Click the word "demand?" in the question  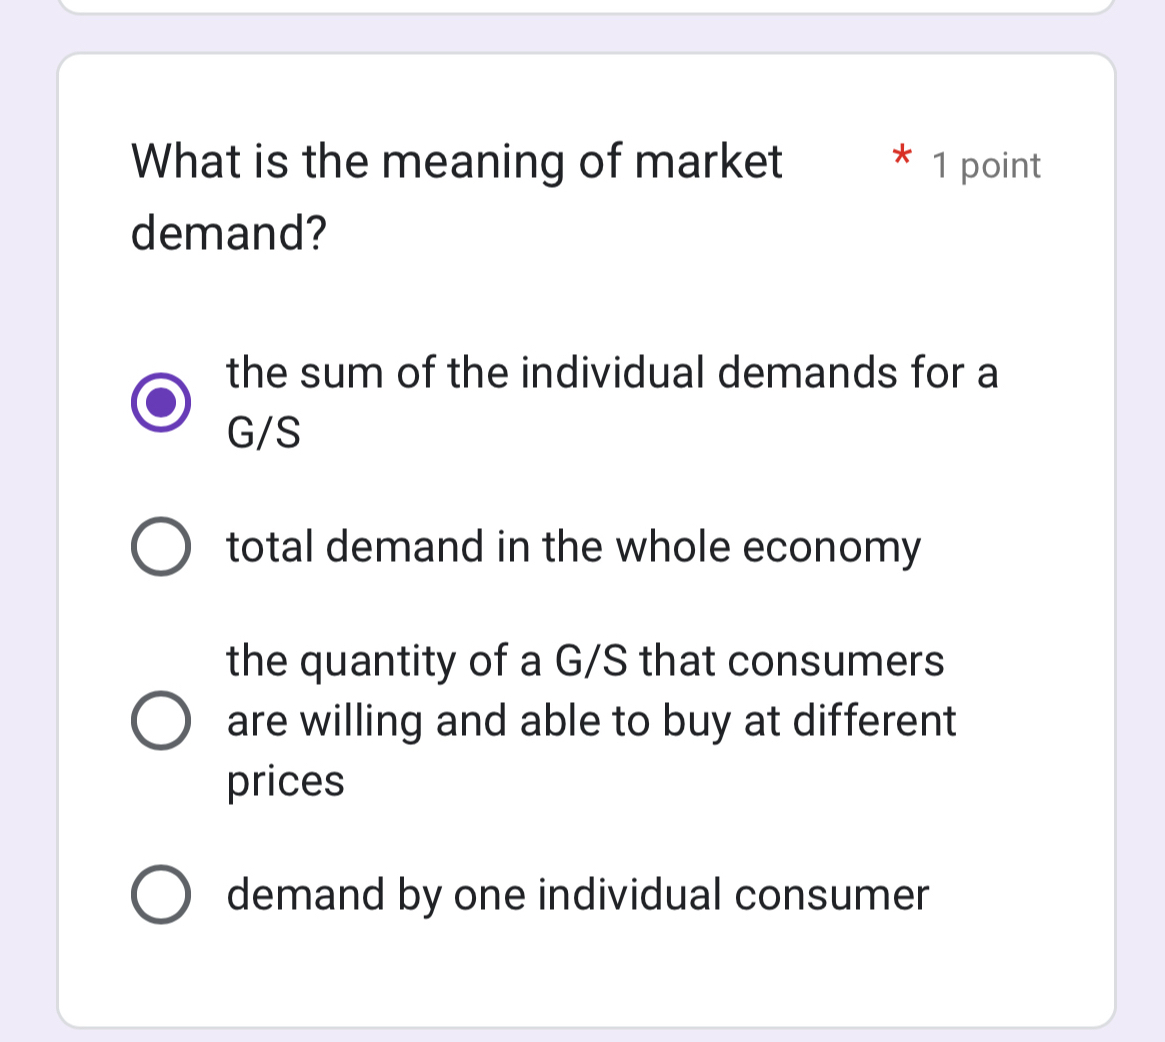(x=229, y=234)
